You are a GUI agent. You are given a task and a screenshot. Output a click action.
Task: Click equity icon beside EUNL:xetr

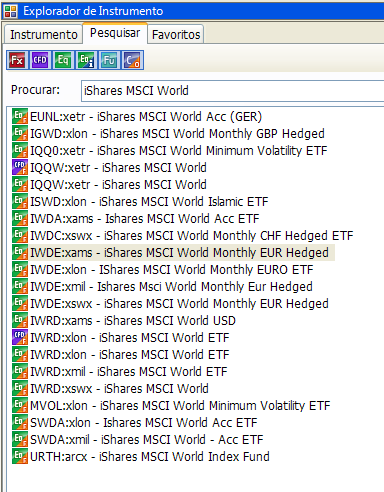[20, 116]
